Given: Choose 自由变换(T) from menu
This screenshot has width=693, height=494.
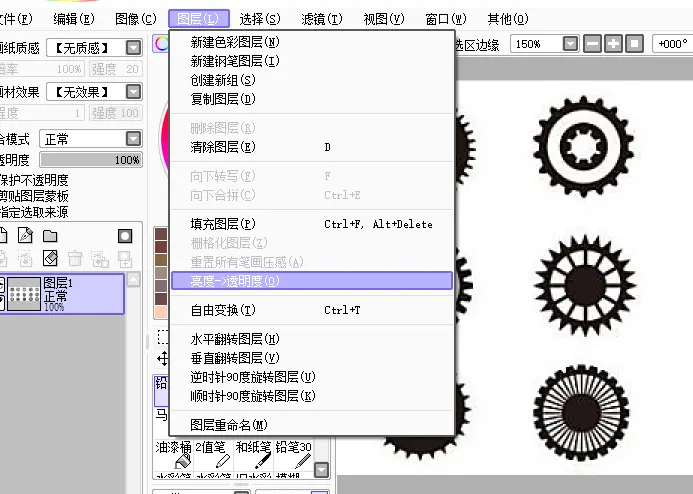Looking at the screenshot, I should [312, 310].
